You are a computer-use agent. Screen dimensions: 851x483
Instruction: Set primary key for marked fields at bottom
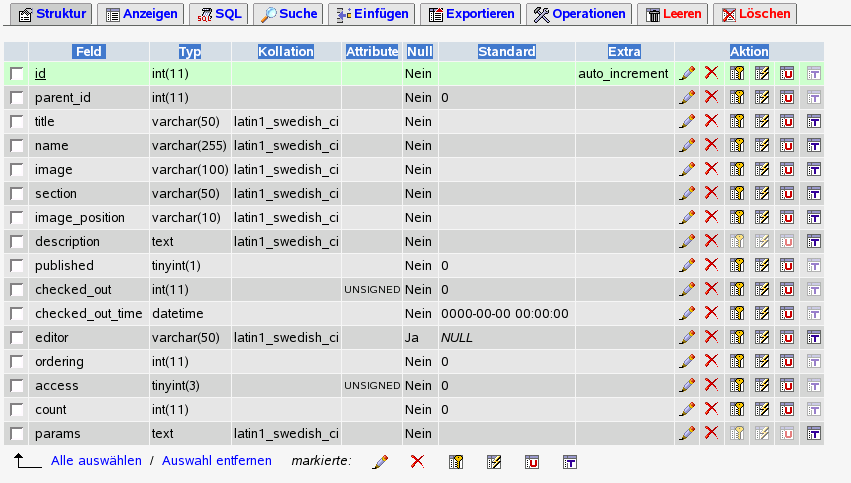point(456,461)
